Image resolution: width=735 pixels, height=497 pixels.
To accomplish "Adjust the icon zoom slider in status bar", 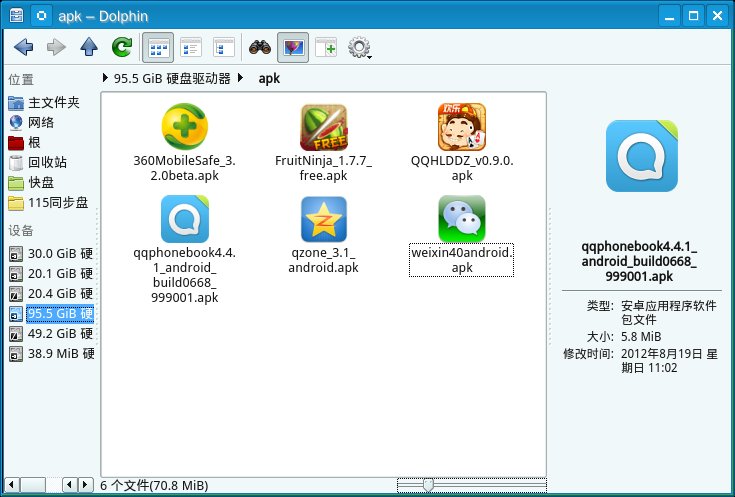I will coord(428,485).
